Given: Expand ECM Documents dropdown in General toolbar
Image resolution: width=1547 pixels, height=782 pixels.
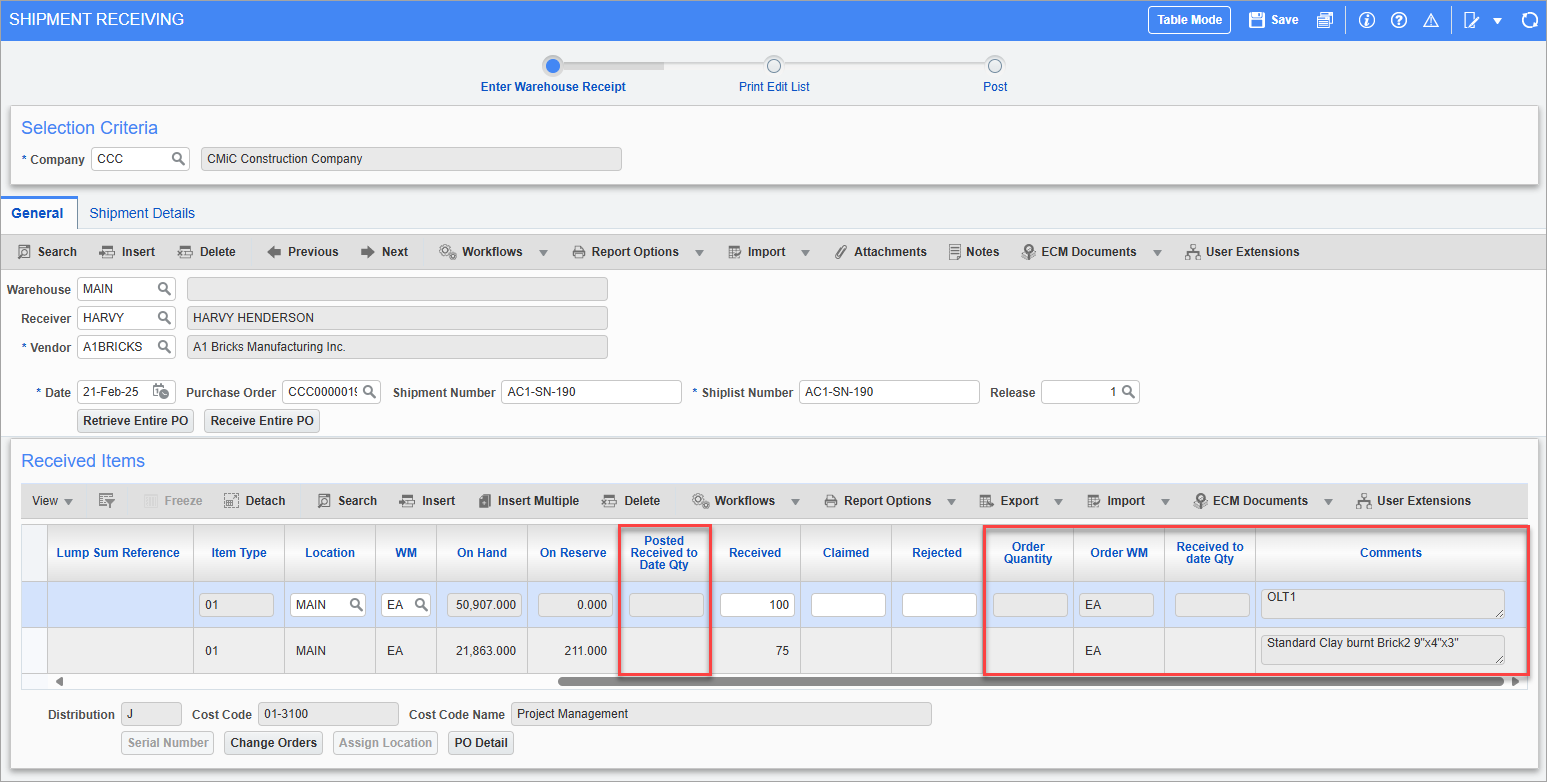Looking at the screenshot, I should tap(1157, 253).
